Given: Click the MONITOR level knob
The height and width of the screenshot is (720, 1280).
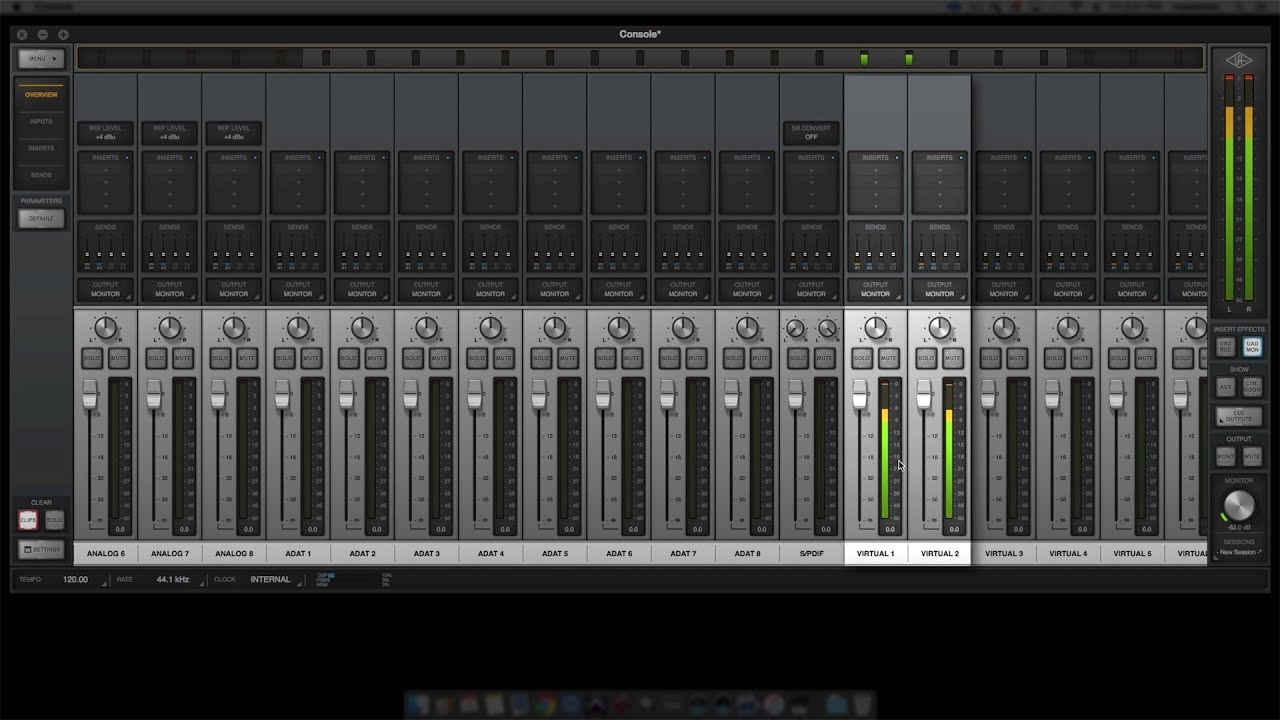Looking at the screenshot, I should 1239,505.
